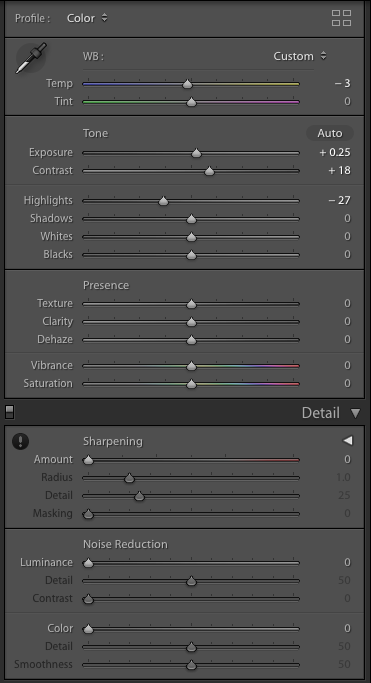
Task: Open the Profile Color dropdown
Action: pyautogui.click(x=87, y=18)
